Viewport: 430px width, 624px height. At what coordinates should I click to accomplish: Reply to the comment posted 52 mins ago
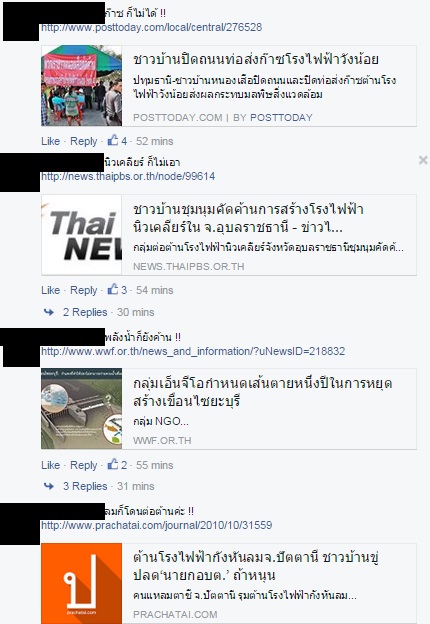pyautogui.click(x=84, y=141)
